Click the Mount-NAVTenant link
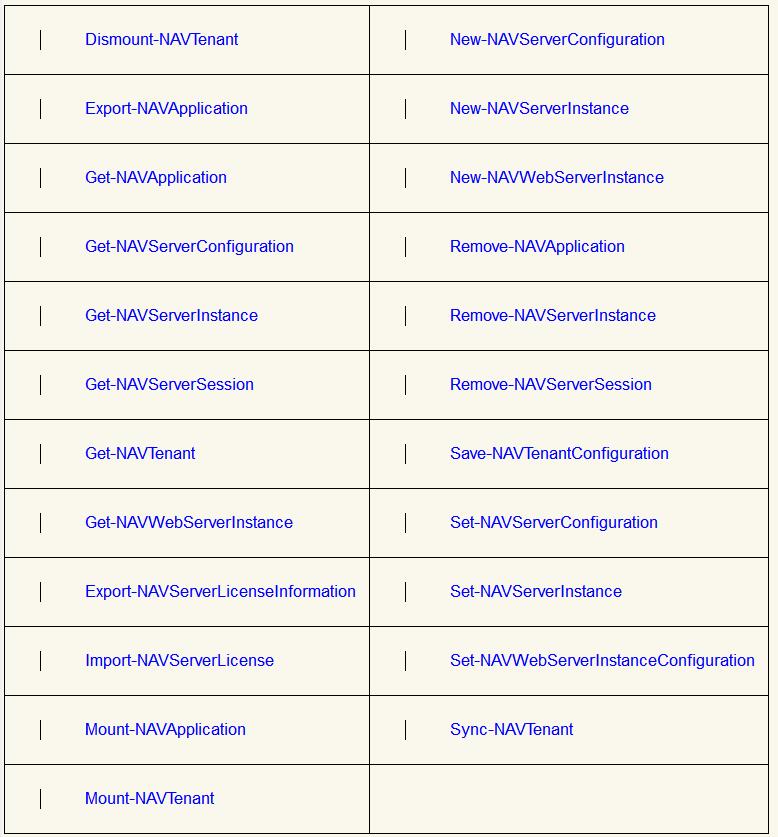778x837 pixels. pyautogui.click(x=149, y=799)
